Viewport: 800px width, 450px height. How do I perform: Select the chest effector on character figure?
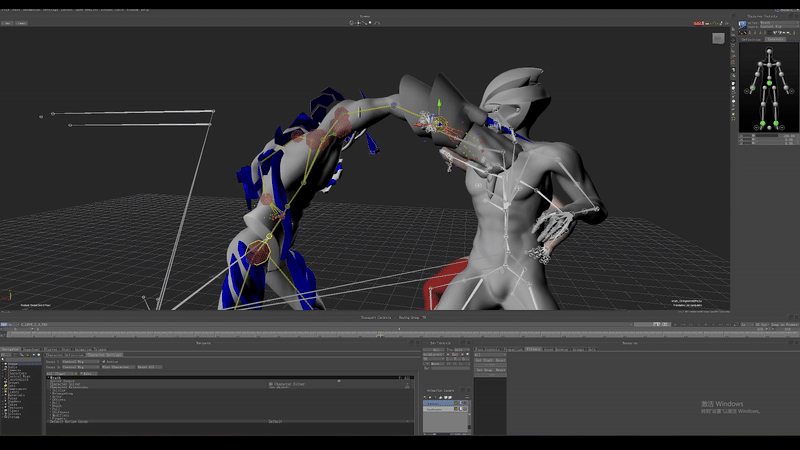769,65
